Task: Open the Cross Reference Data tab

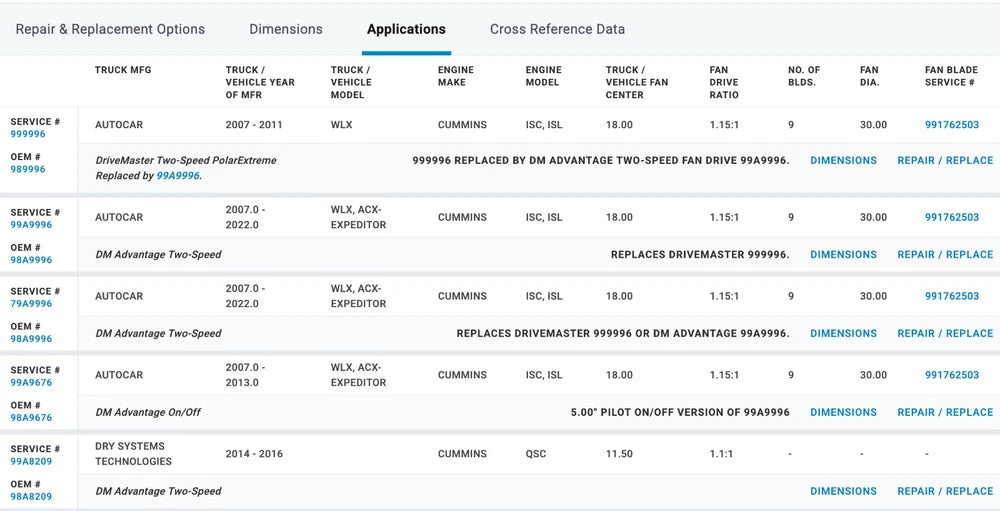Action: pos(557,29)
